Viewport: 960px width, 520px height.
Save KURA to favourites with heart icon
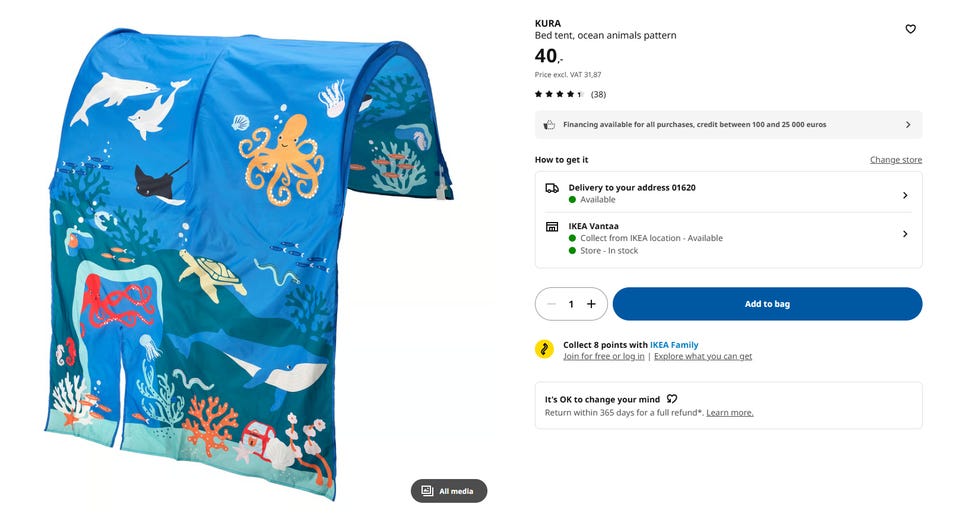(x=910, y=29)
